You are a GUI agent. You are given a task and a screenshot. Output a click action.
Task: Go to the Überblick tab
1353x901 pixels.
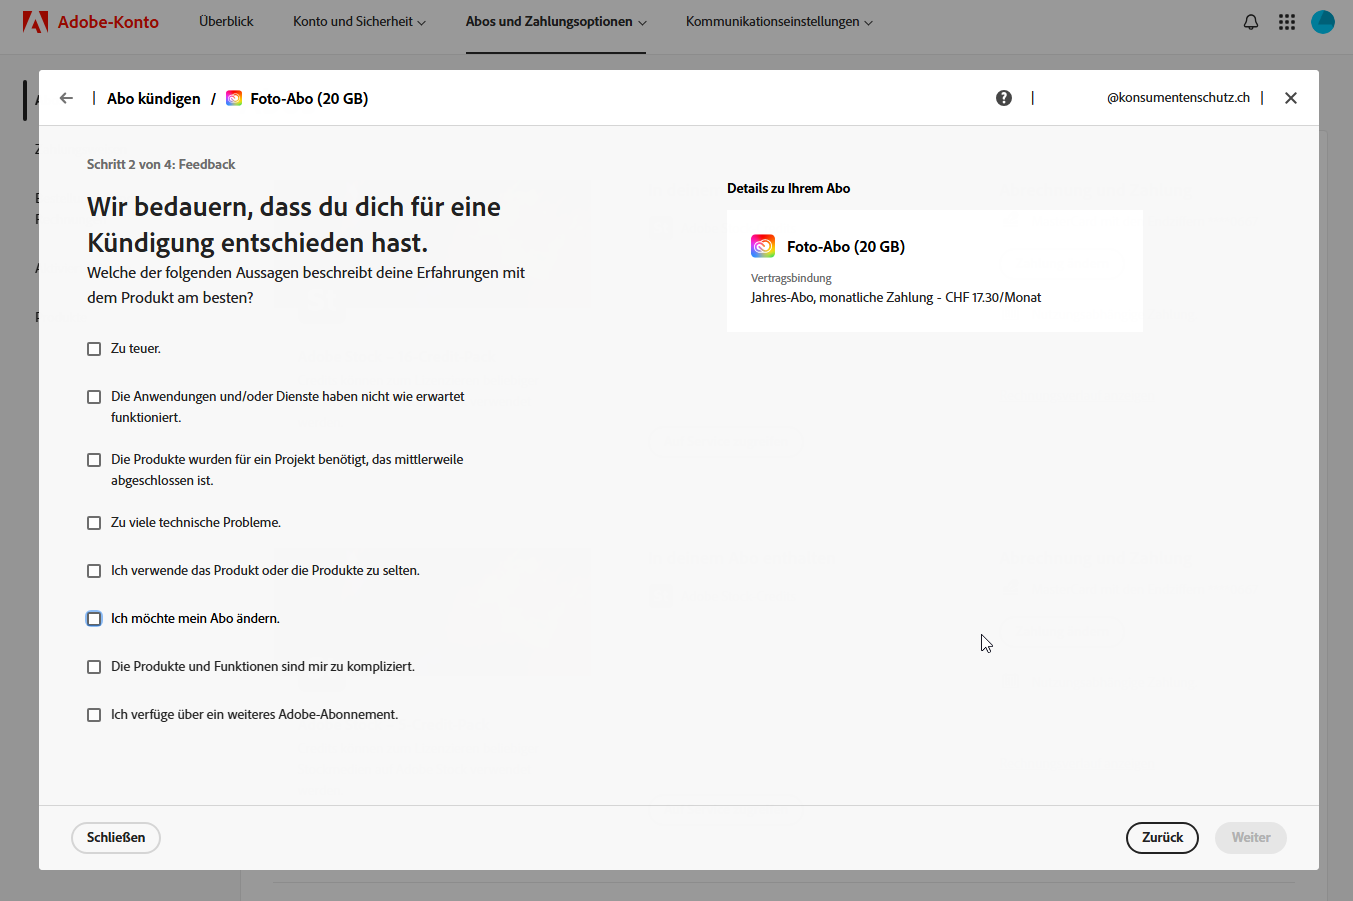click(x=226, y=22)
